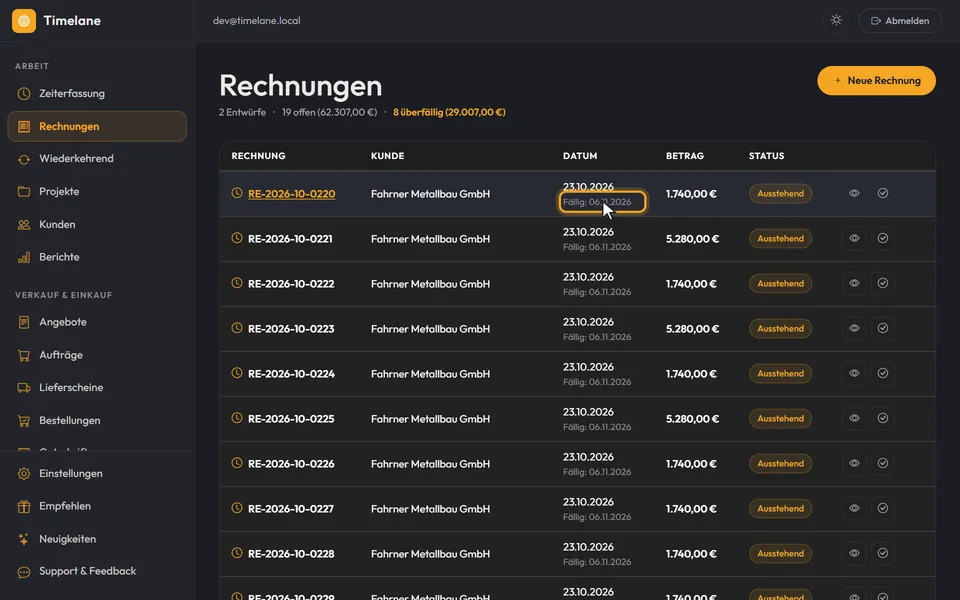Mark RE-2026-10-0226 paid with check icon
Image resolution: width=960 pixels, height=600 pixels.
883,463
